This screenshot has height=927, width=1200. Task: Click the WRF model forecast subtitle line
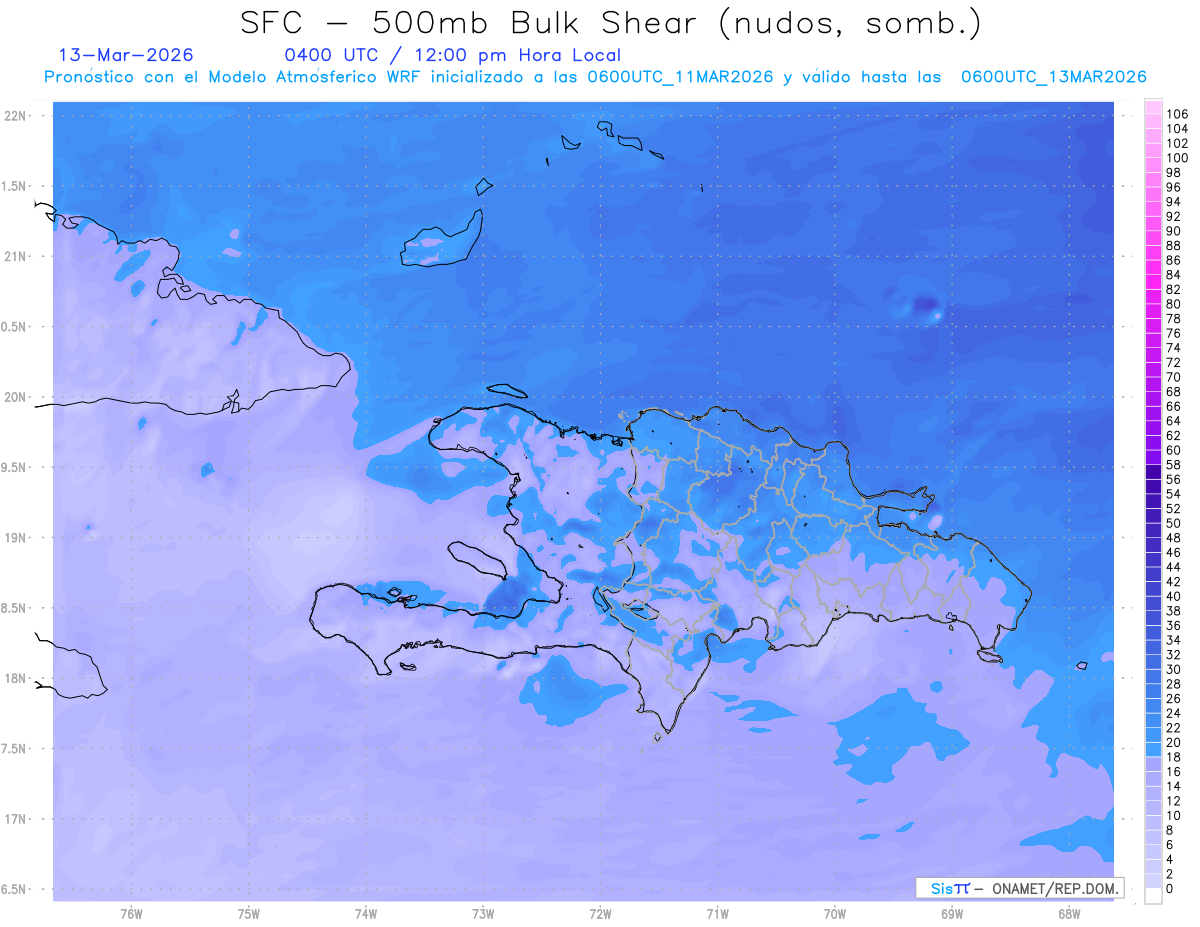tap(595, 76)
